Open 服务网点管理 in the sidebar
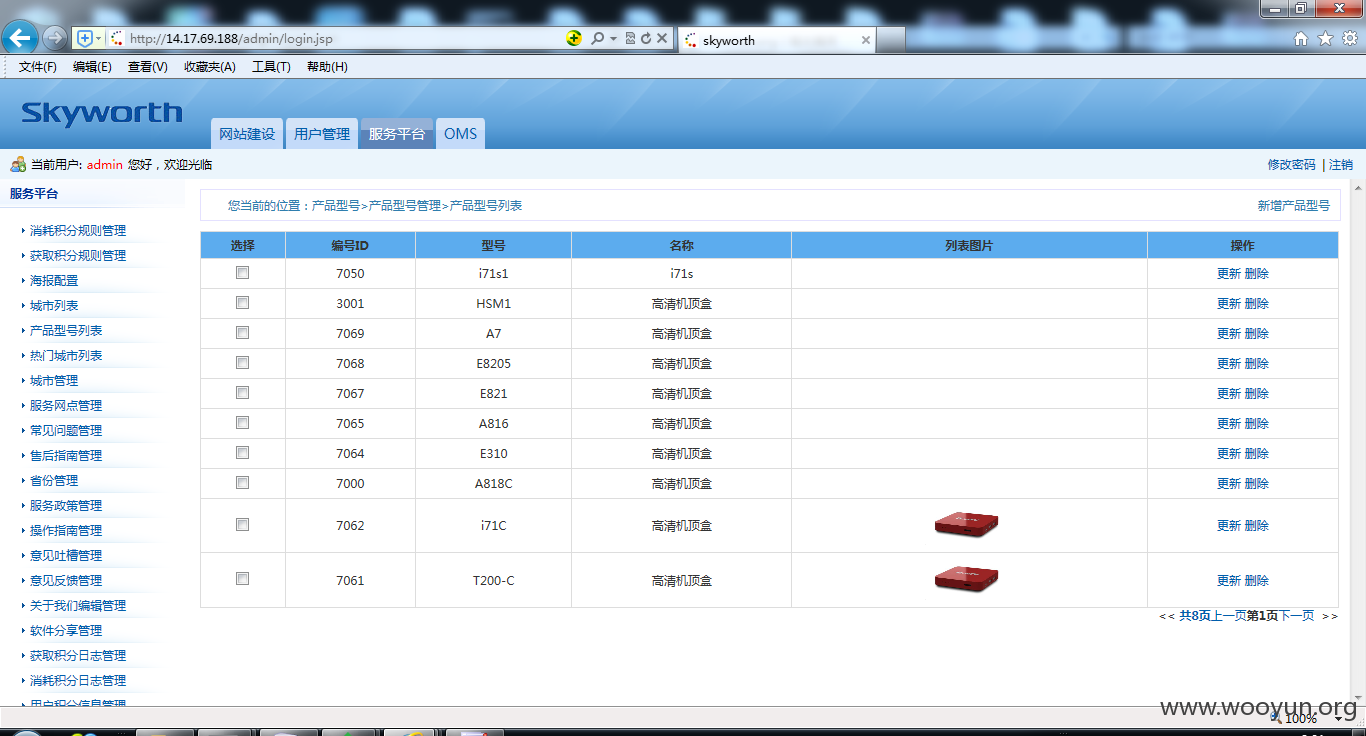This screenshot has height=736, width=1366. (x=66, y=406)
